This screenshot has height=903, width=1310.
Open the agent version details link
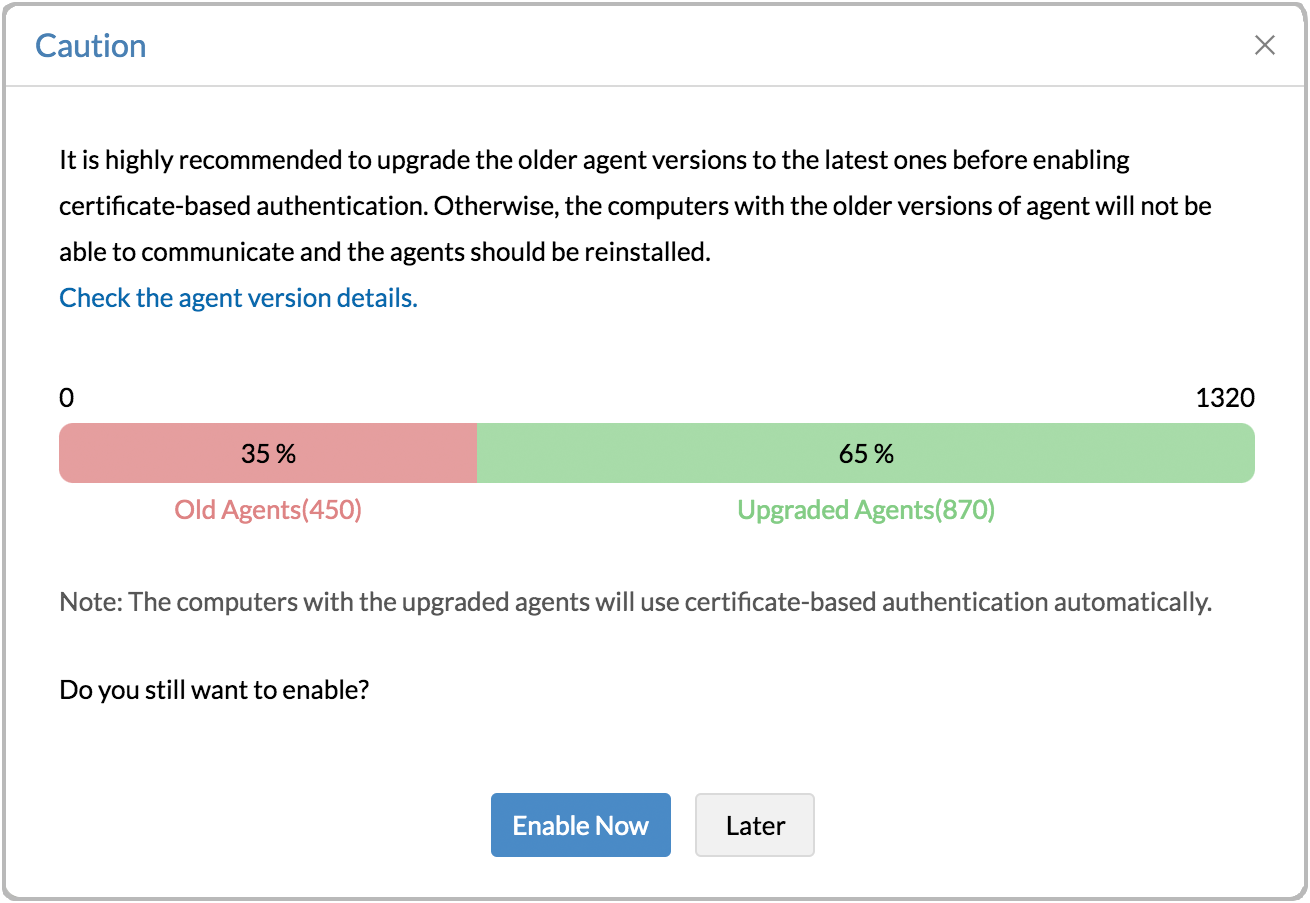[x=237, y=297]
